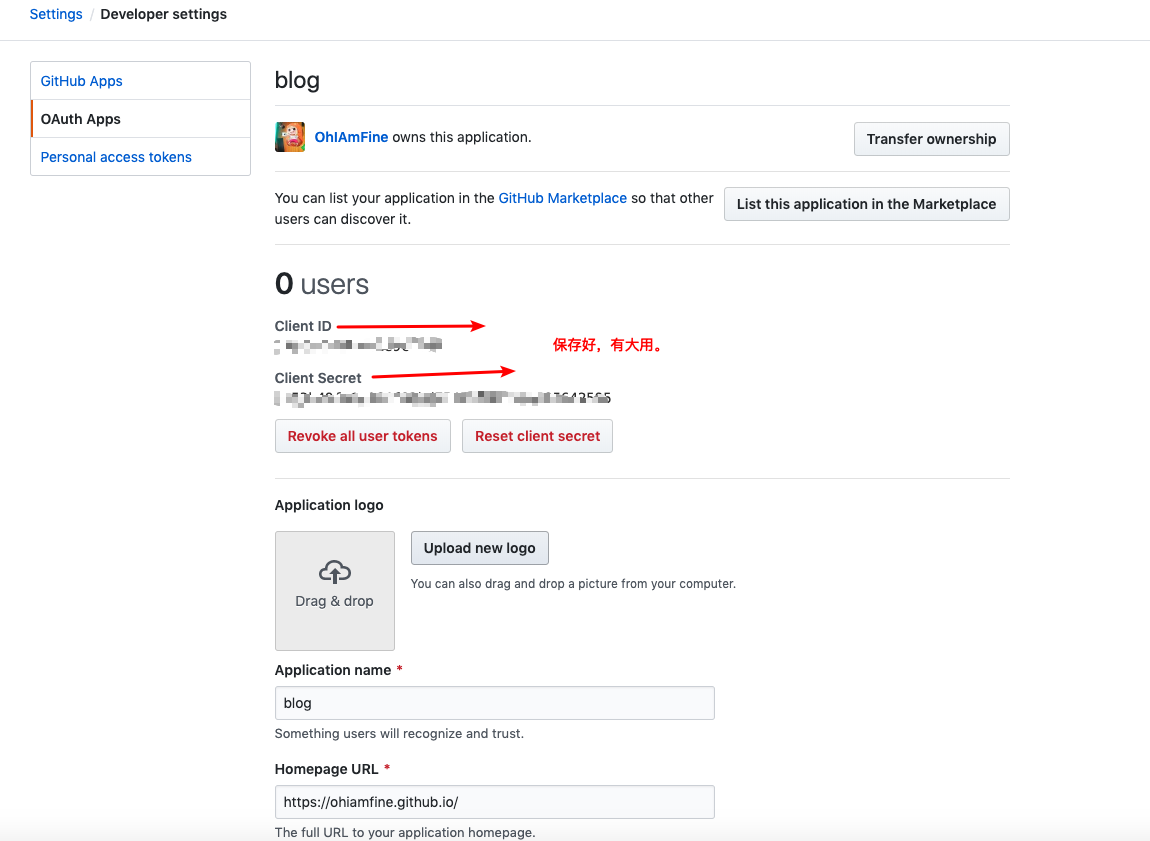
Task: Click the blurred Client Secret value
Action: click(443, 398)
